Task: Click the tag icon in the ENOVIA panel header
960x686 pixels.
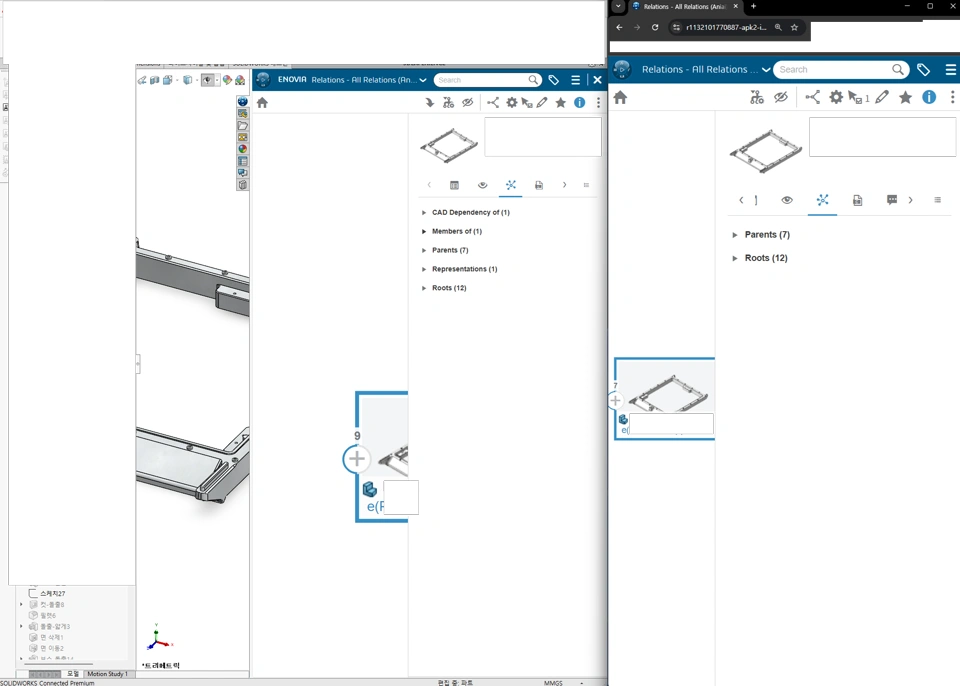Action: (x=553, y=80)
